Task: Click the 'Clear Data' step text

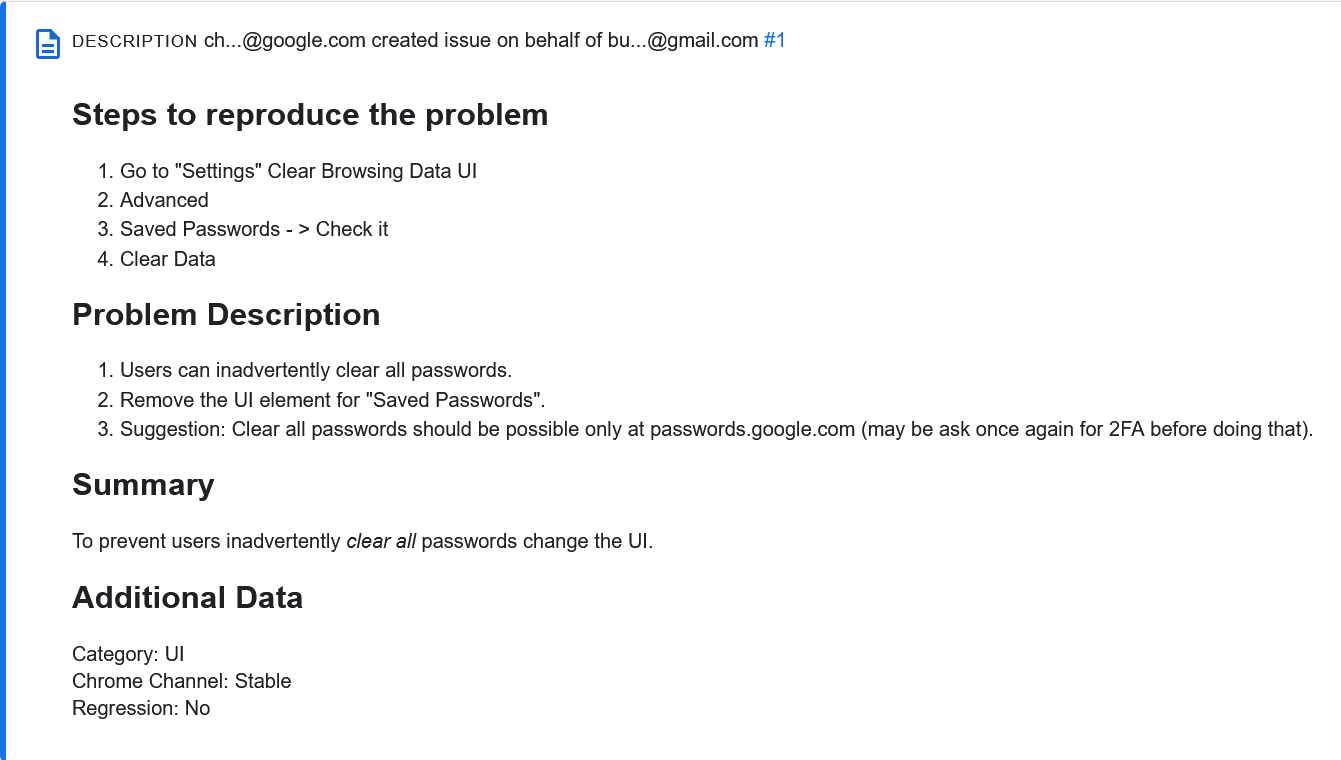Action: coord(168,259)
